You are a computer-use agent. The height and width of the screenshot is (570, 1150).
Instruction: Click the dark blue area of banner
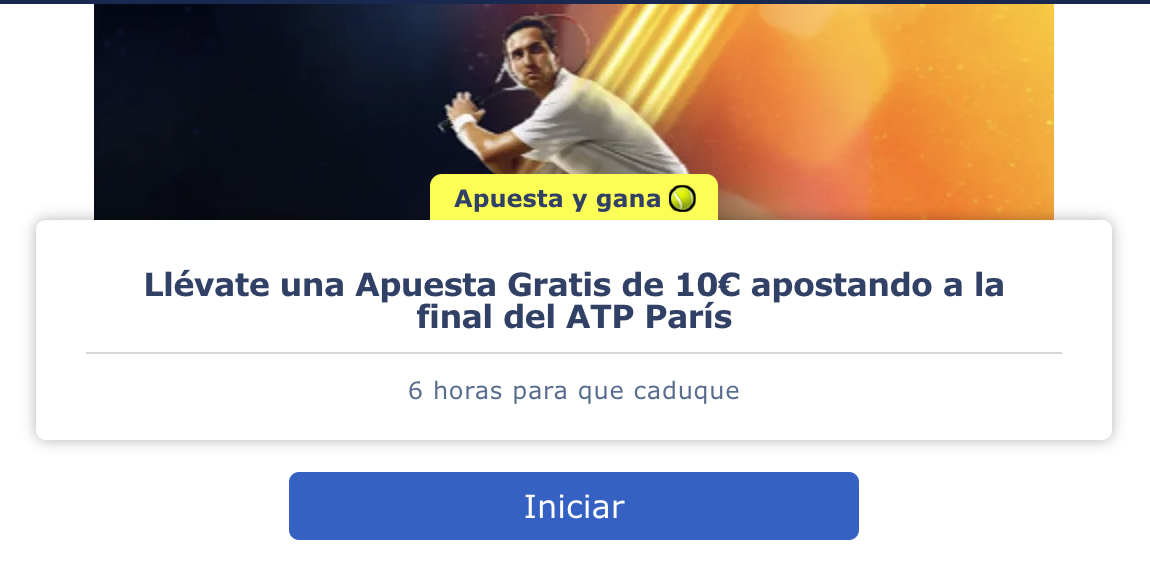(x=257, y=110)
